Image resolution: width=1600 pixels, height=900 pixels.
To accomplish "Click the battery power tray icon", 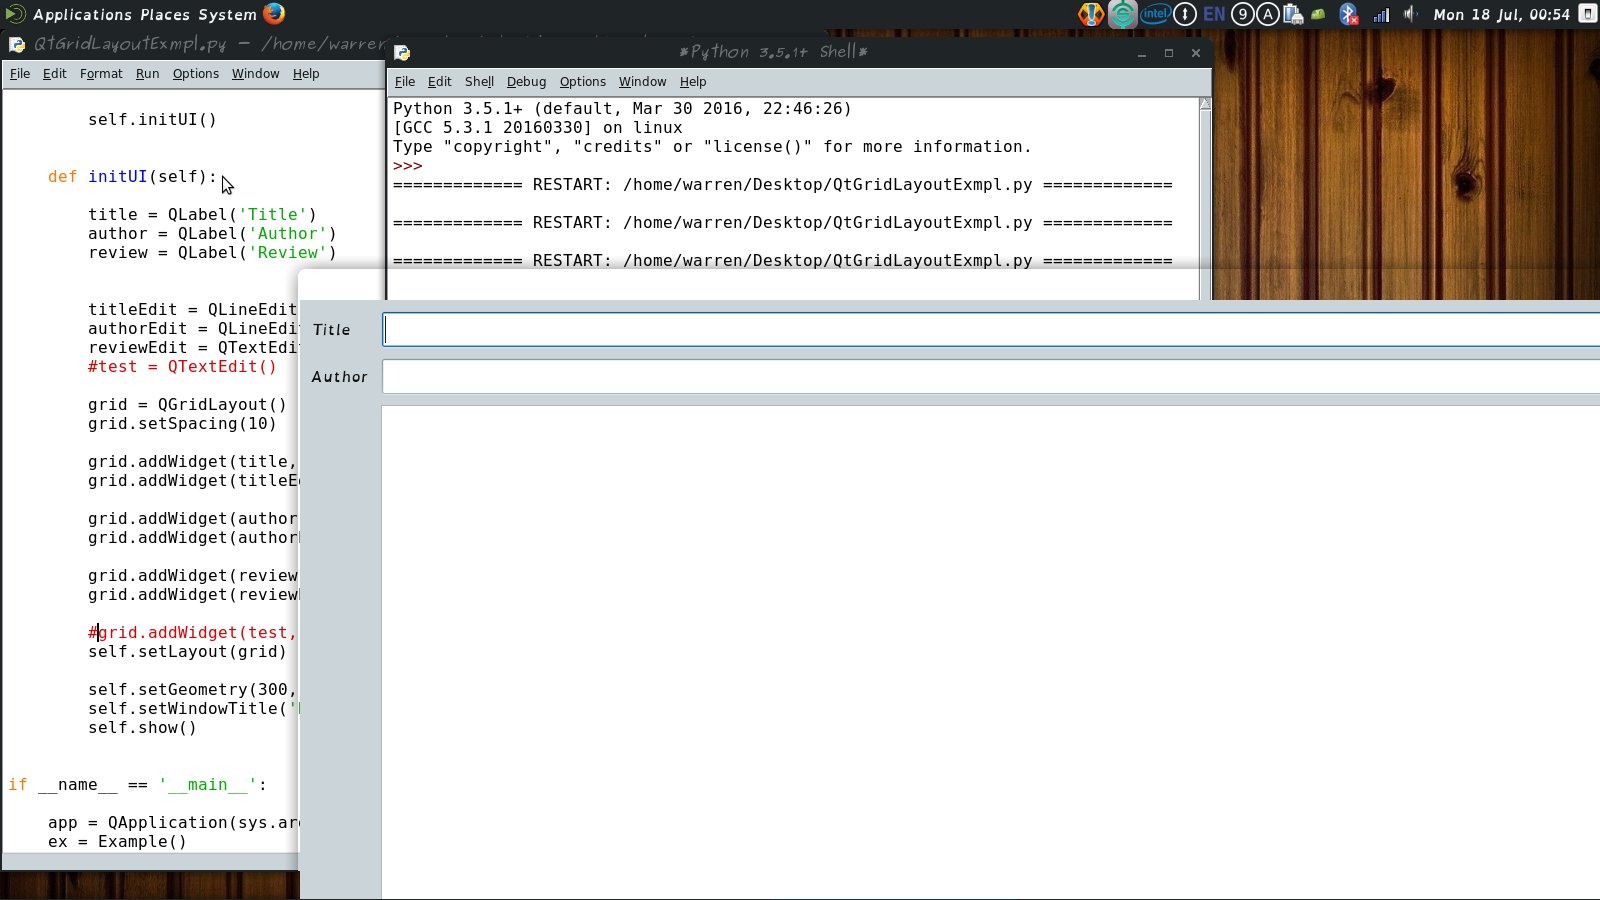I will [1293, 14].
